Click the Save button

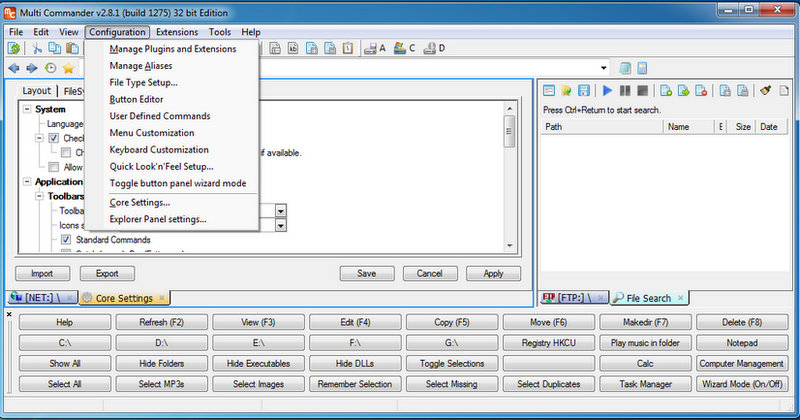pyautogui.click(x=367, y=274)
